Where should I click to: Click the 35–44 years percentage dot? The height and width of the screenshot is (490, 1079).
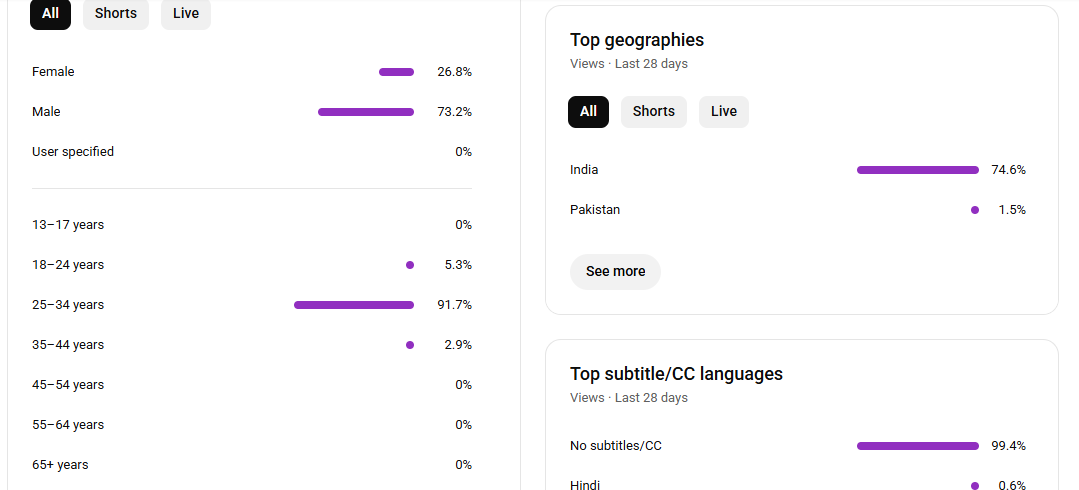pos(410,345)
